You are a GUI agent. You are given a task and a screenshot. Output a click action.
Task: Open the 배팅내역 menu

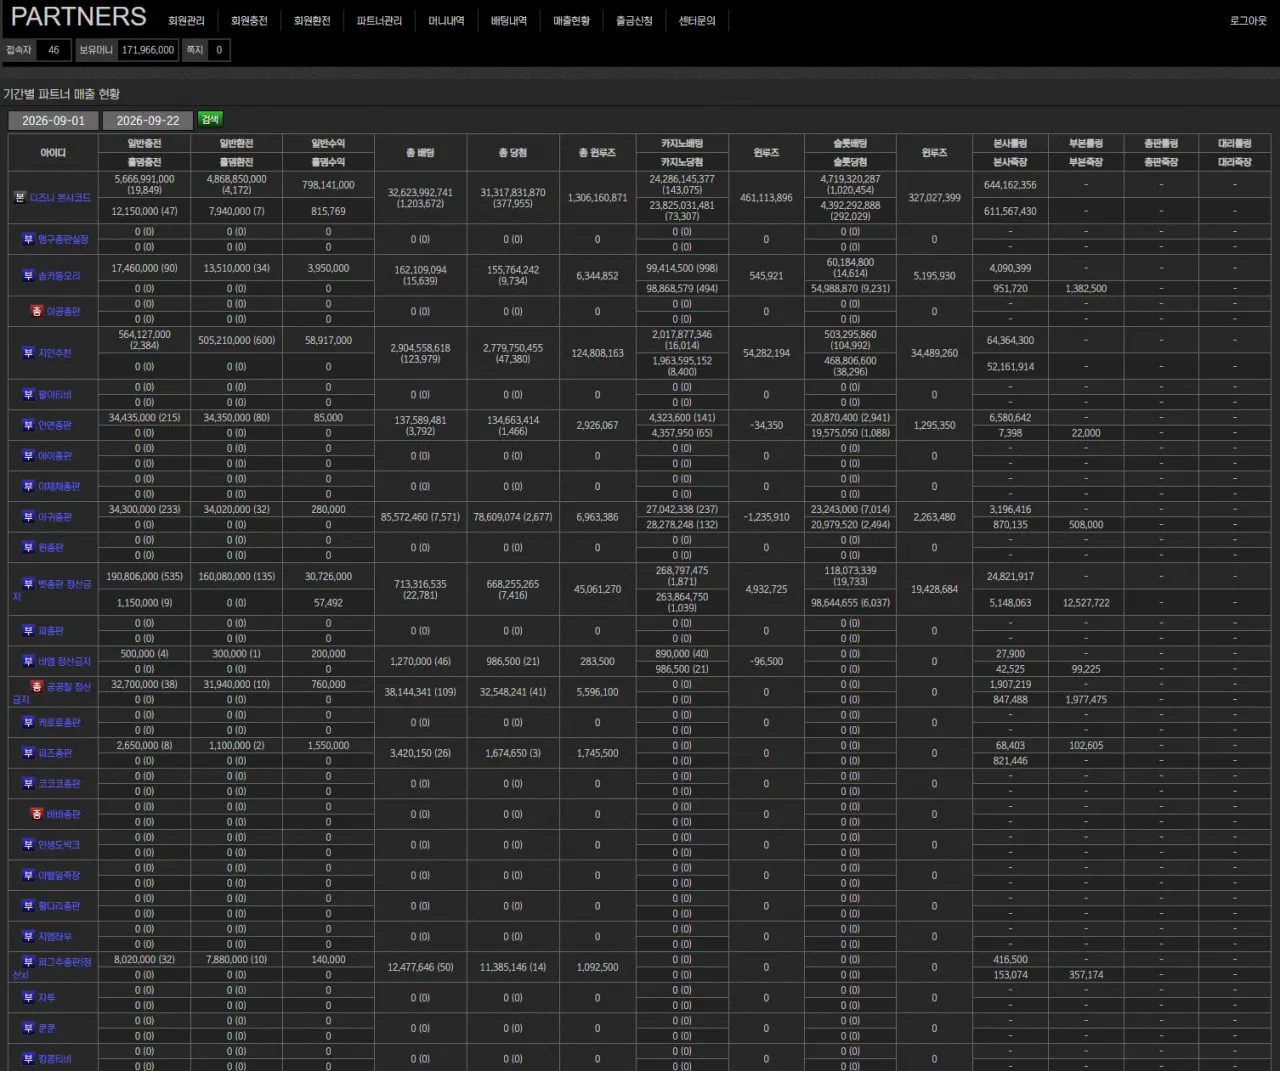point(509,20)
